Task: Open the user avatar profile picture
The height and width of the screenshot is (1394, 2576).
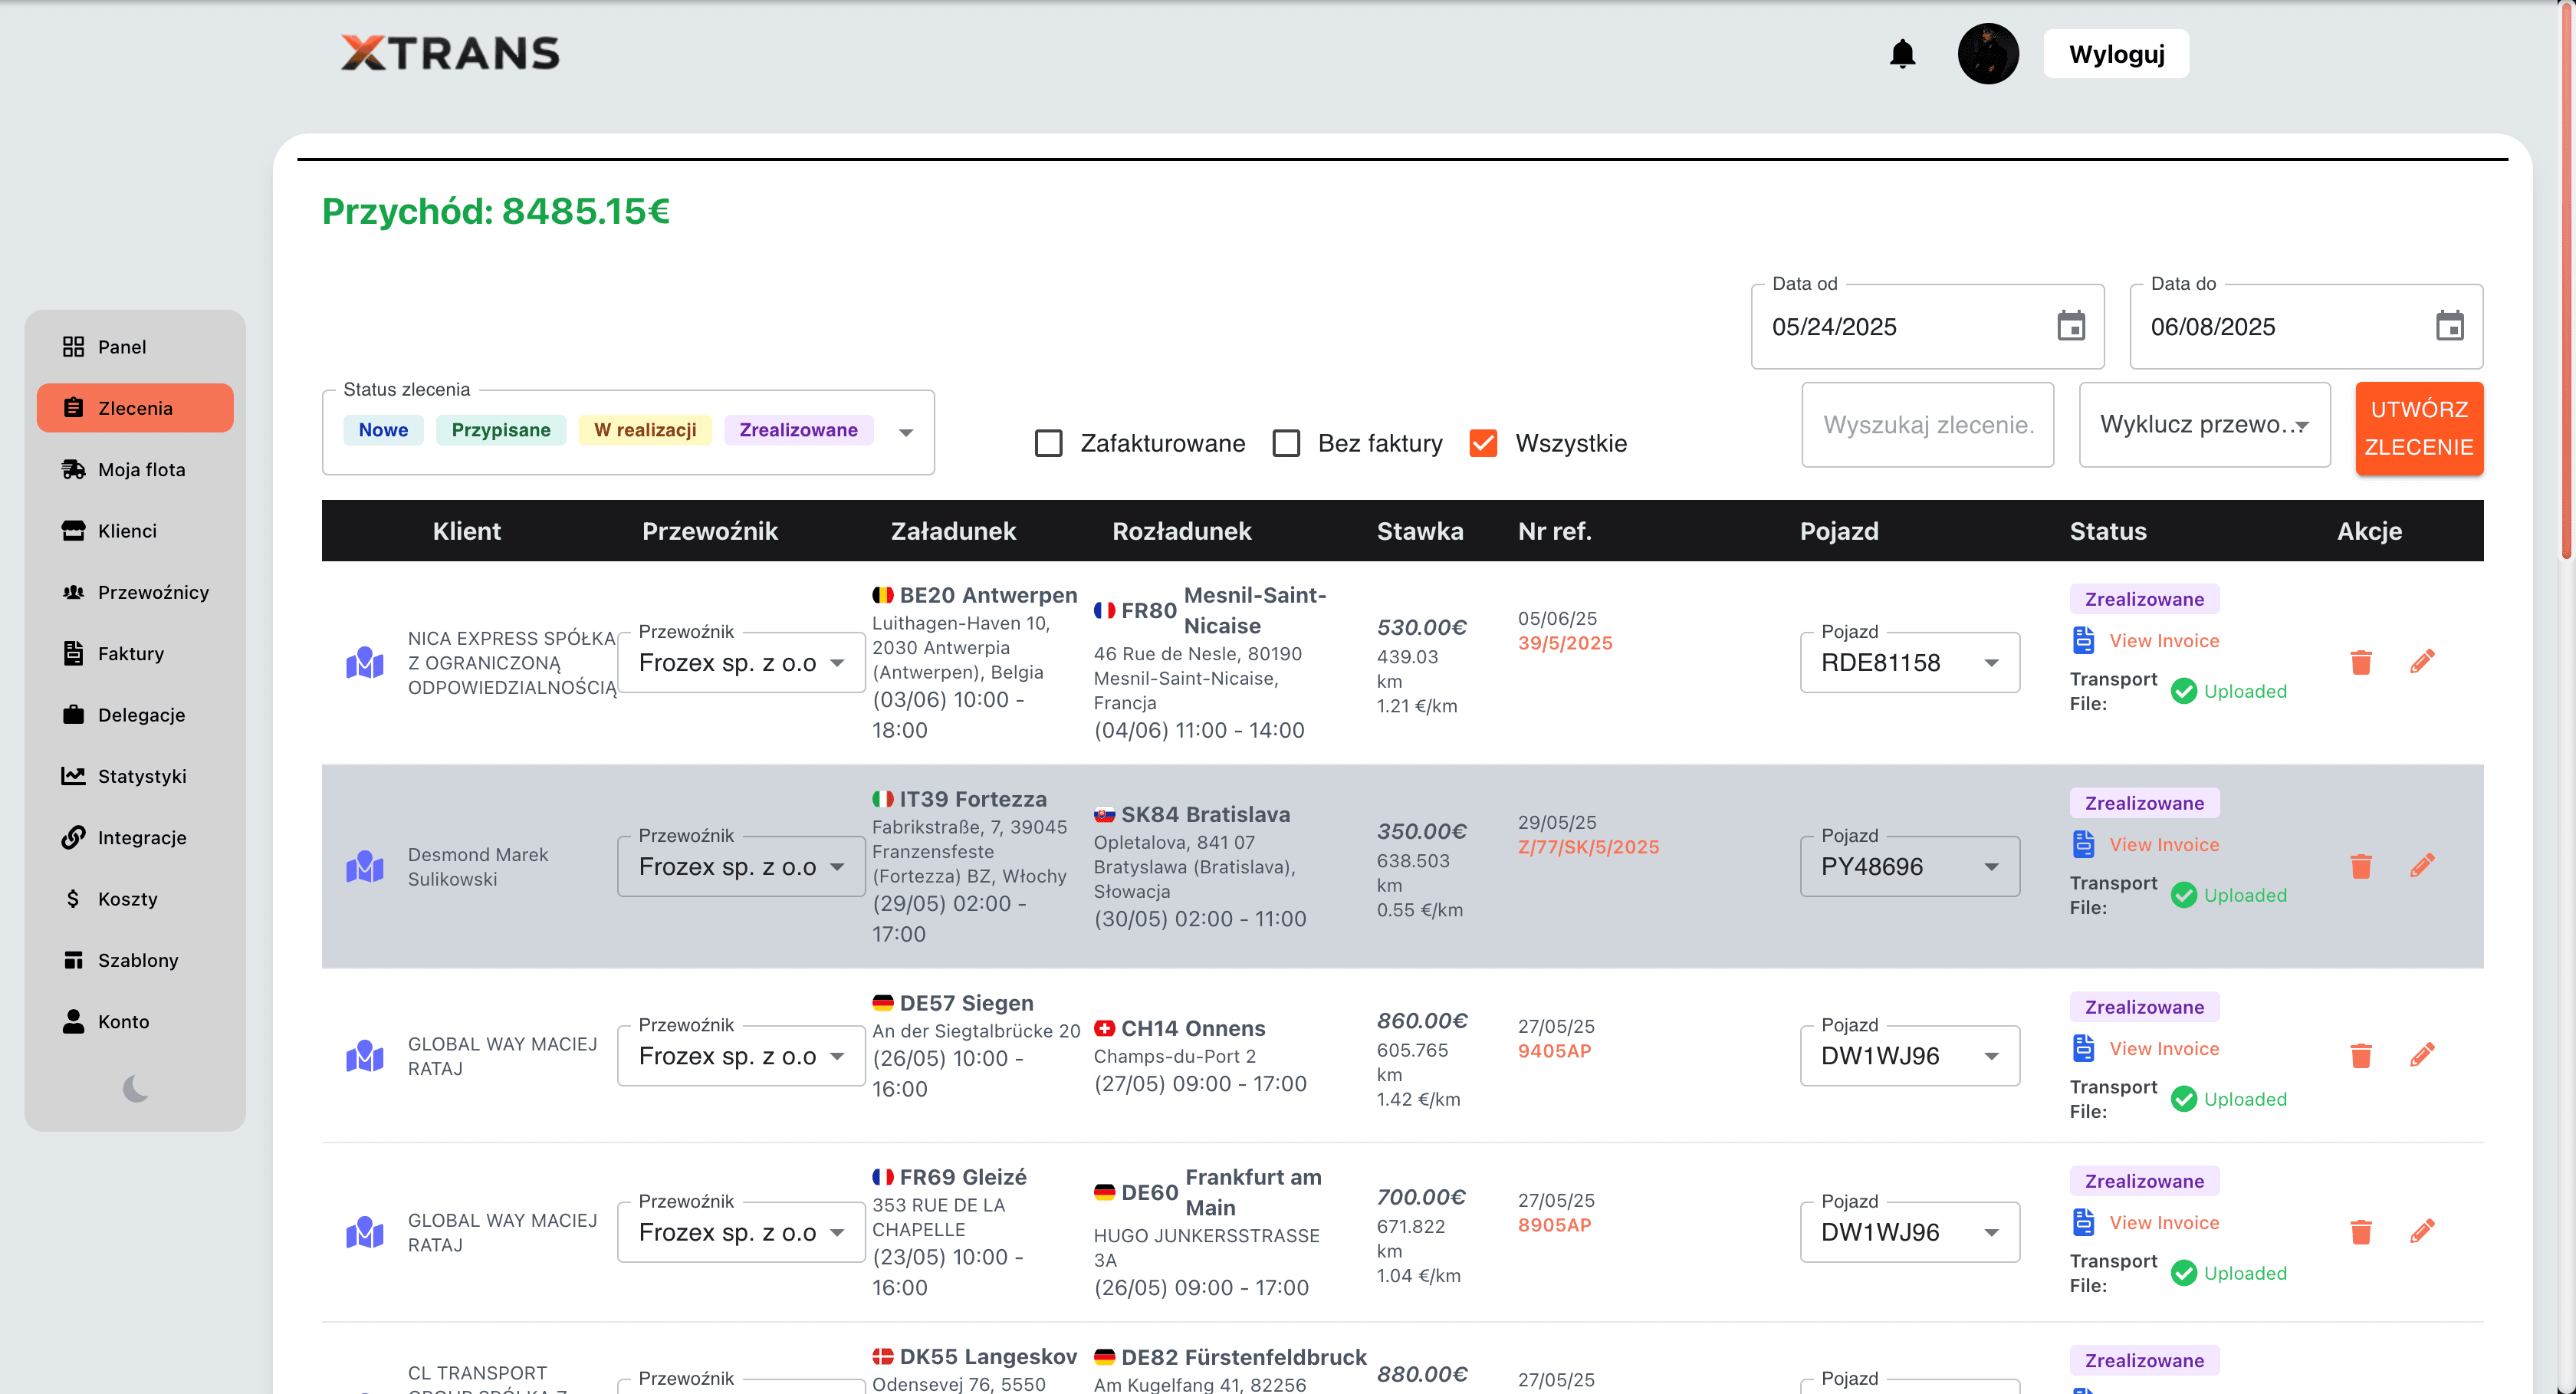Action: point(1987,54)
